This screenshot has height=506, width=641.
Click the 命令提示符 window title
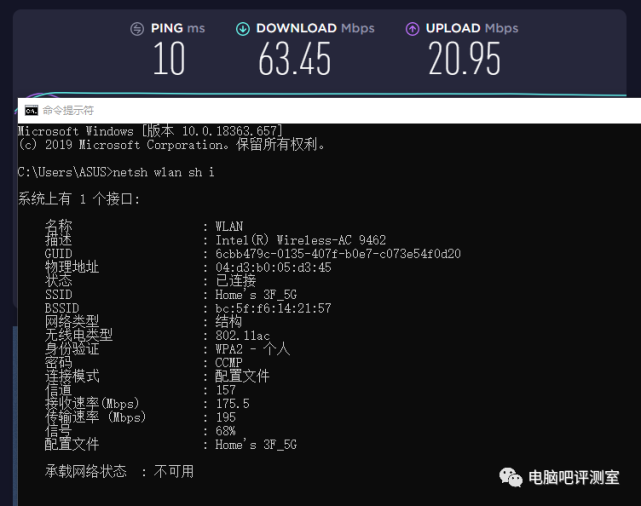point(68,110)
